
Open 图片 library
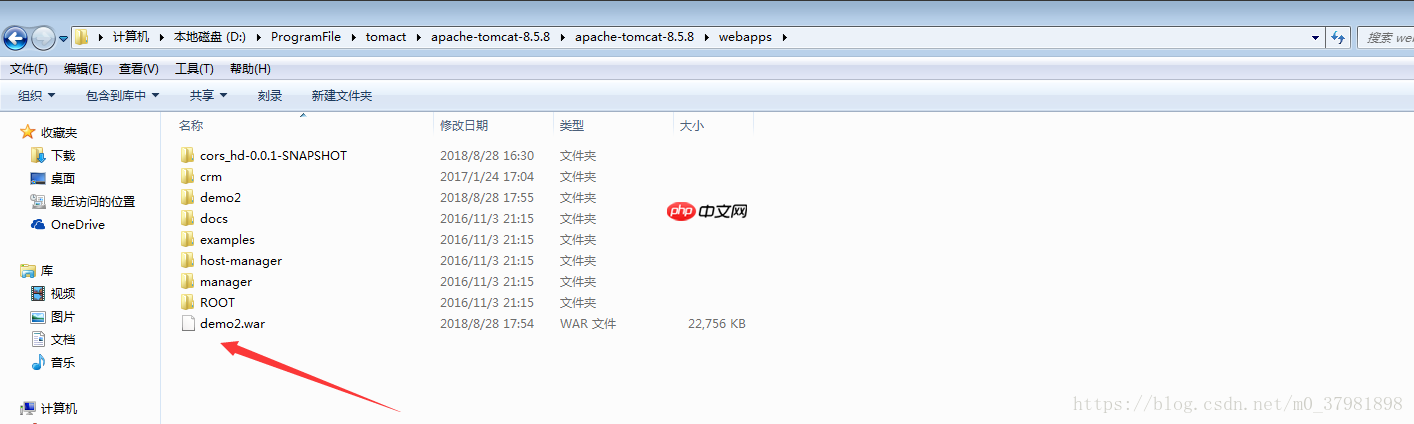point(63,316)
